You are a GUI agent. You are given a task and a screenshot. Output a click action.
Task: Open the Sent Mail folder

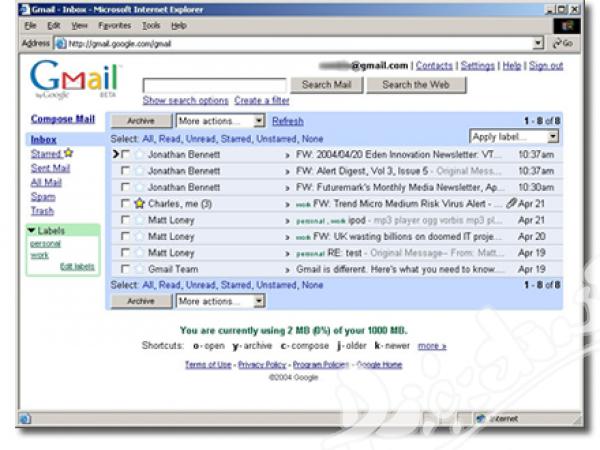(50, 168)
